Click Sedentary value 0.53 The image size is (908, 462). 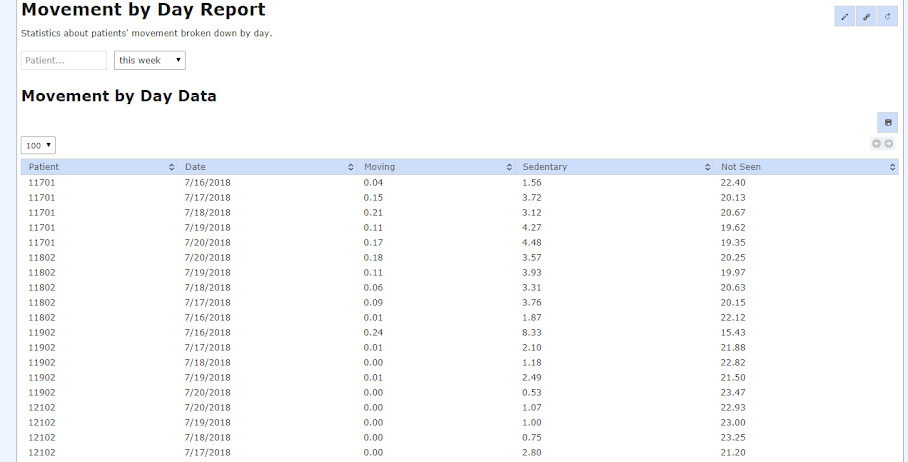point(532,393)
